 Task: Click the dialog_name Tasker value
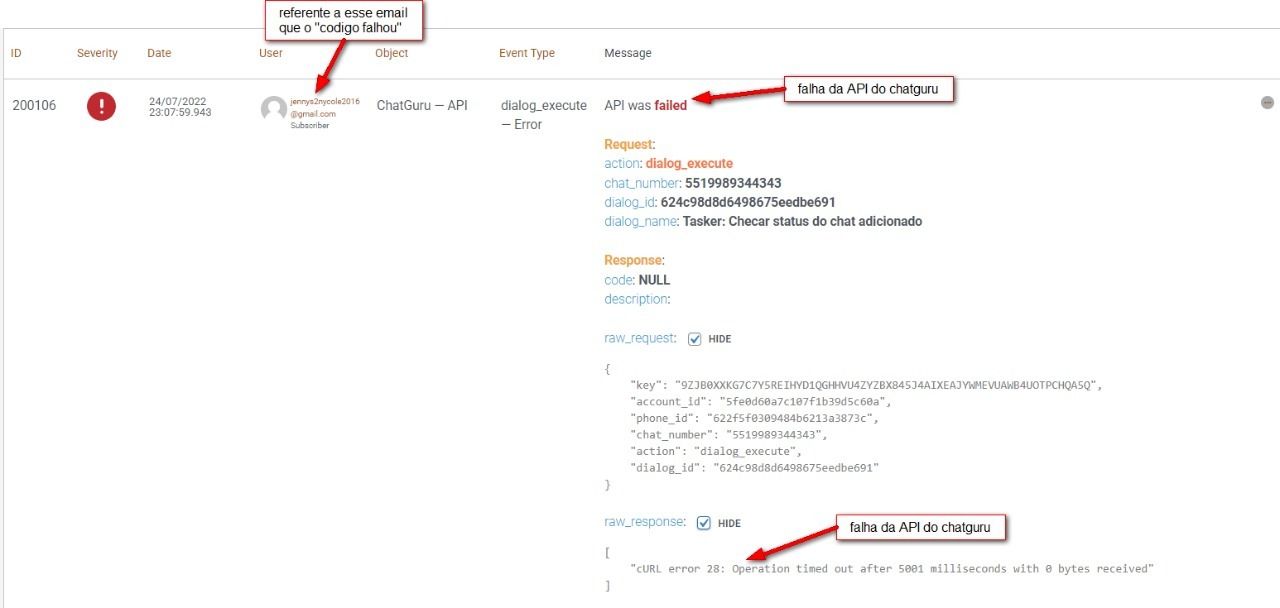click(803, 221)
